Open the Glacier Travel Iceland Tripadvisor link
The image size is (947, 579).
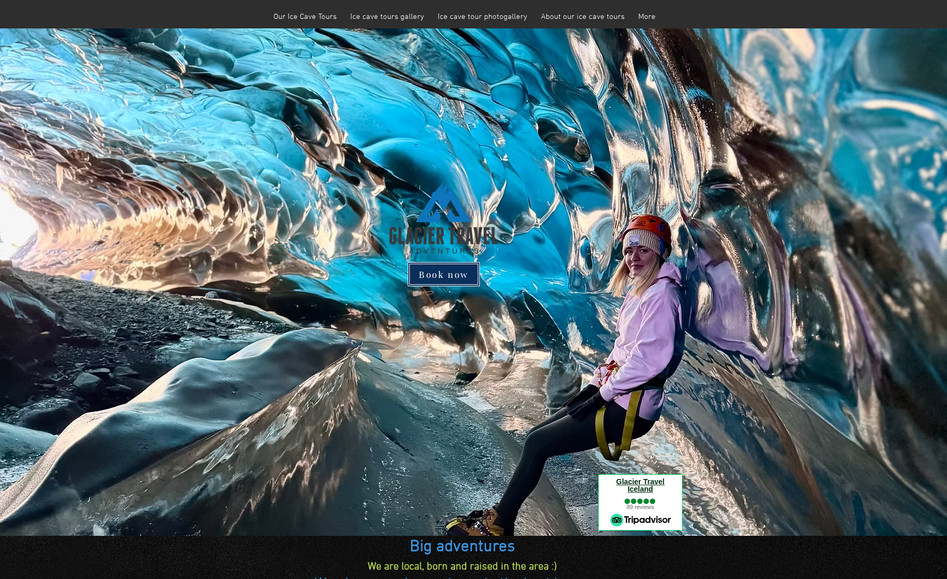(640, 485)
